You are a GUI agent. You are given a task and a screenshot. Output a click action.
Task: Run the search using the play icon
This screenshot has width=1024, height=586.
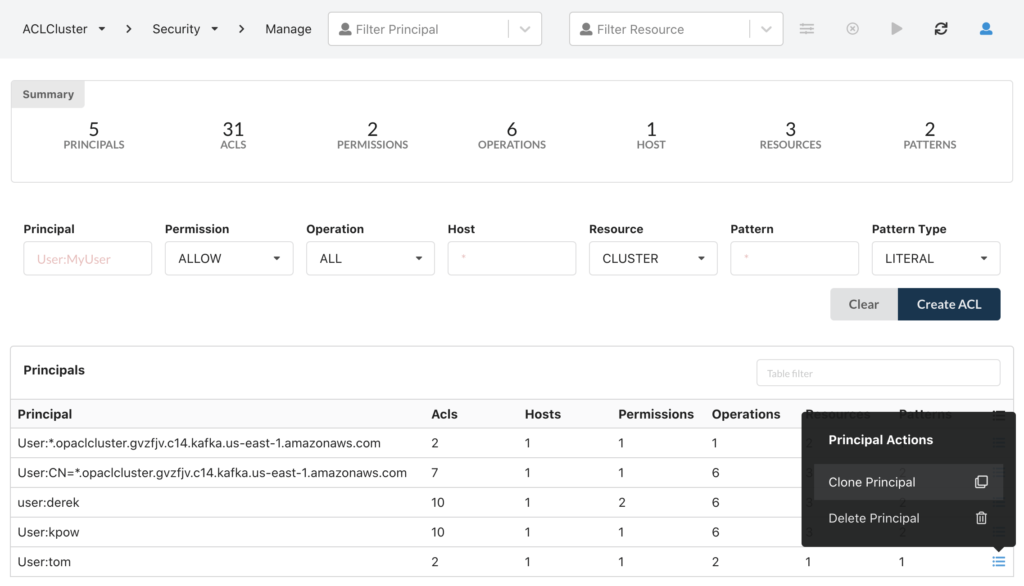(x=896, y=28)
